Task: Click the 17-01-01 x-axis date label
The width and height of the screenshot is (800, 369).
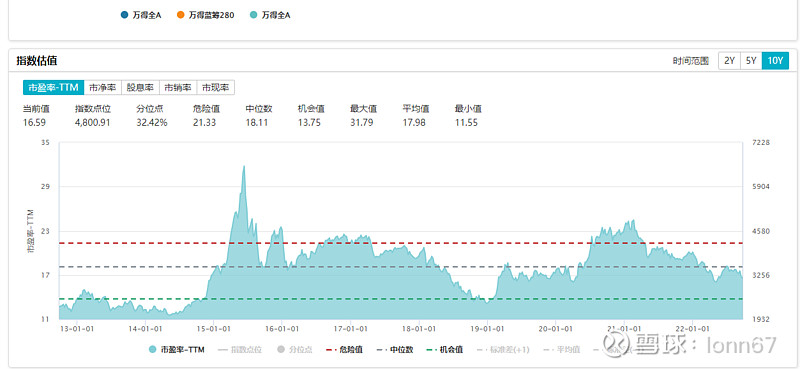Action: [x=351, y=329]
